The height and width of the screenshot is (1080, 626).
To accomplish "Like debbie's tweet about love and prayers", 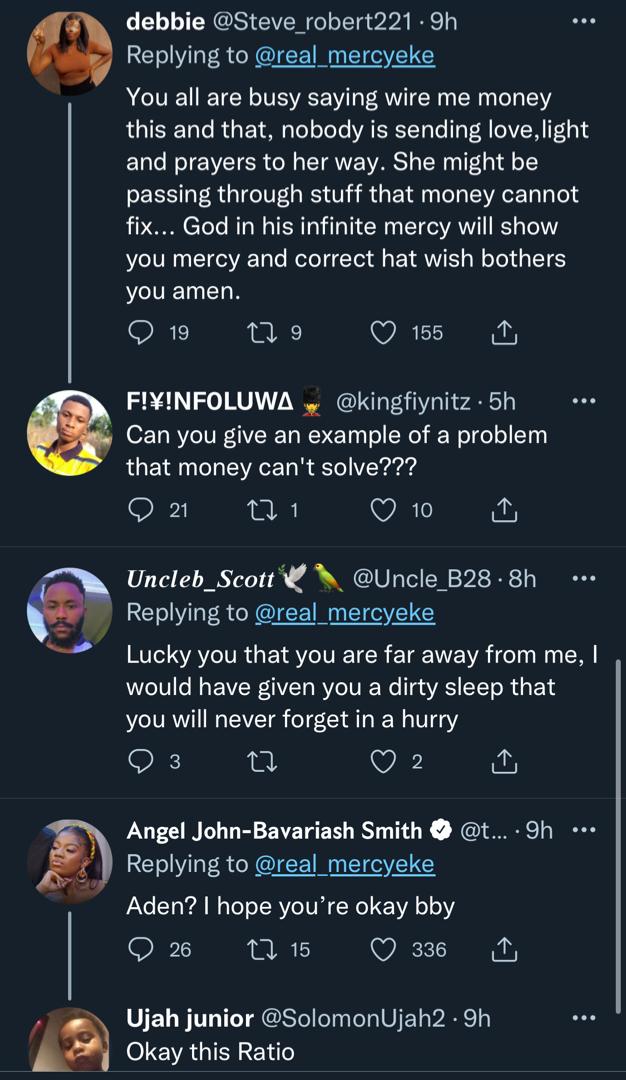I will tap(384, 332).
